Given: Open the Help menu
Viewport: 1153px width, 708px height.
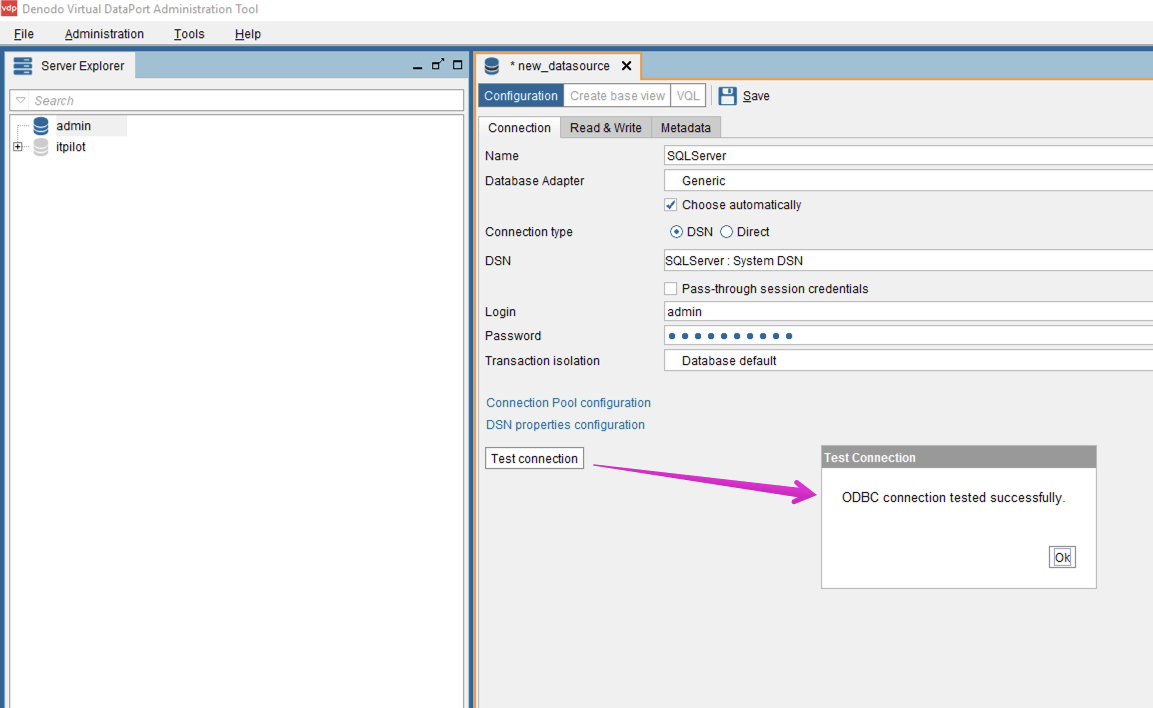Looking at the screenshot, I should [248, 34].
